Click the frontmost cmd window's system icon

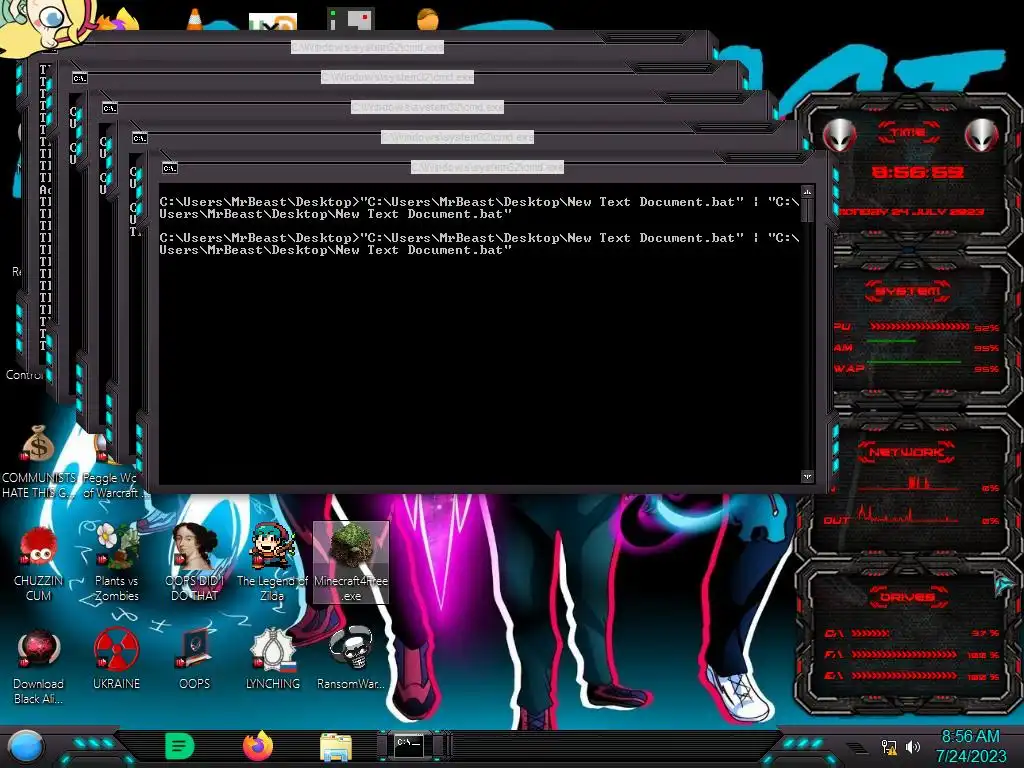(x=170, y=168)
